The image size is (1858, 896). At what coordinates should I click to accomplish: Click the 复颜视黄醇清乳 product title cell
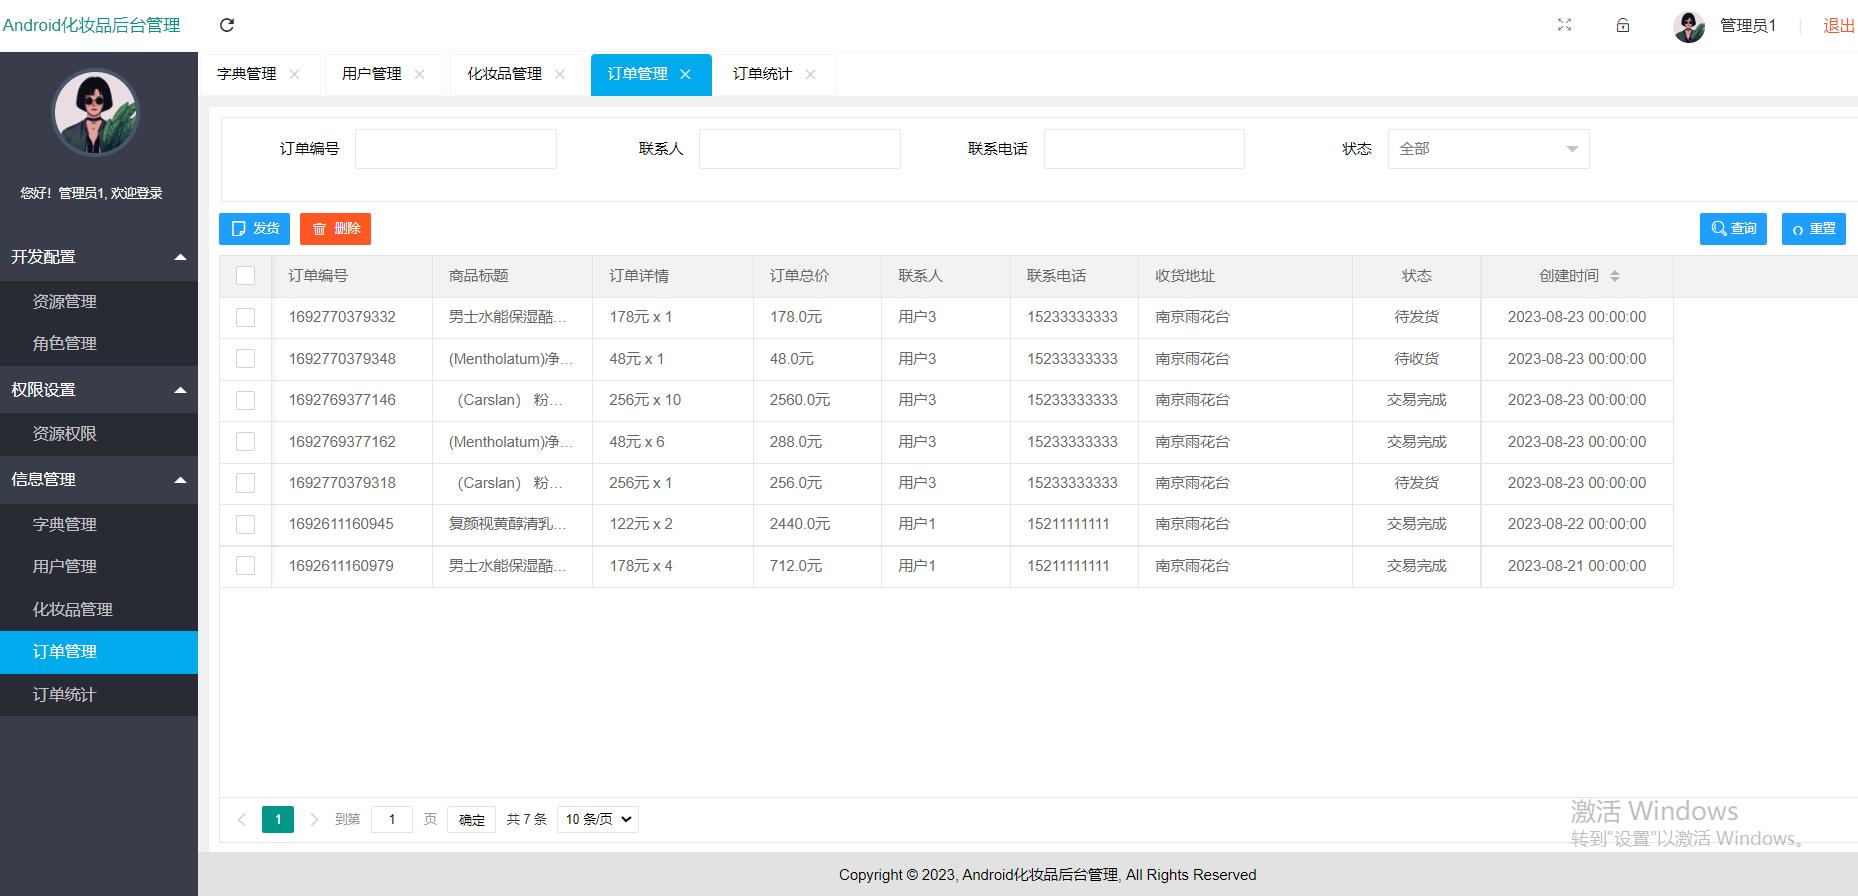pos(512,524)
